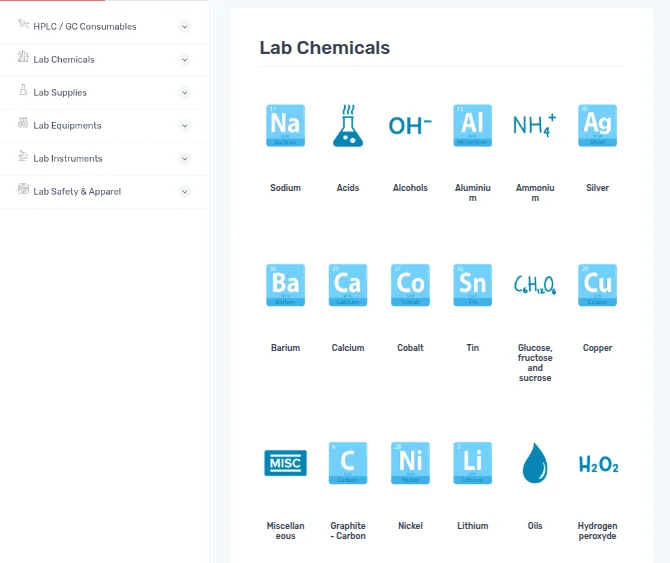Click the Sodium Na element icon
Screen dimensions: 670x563
[x=285, y=125]
